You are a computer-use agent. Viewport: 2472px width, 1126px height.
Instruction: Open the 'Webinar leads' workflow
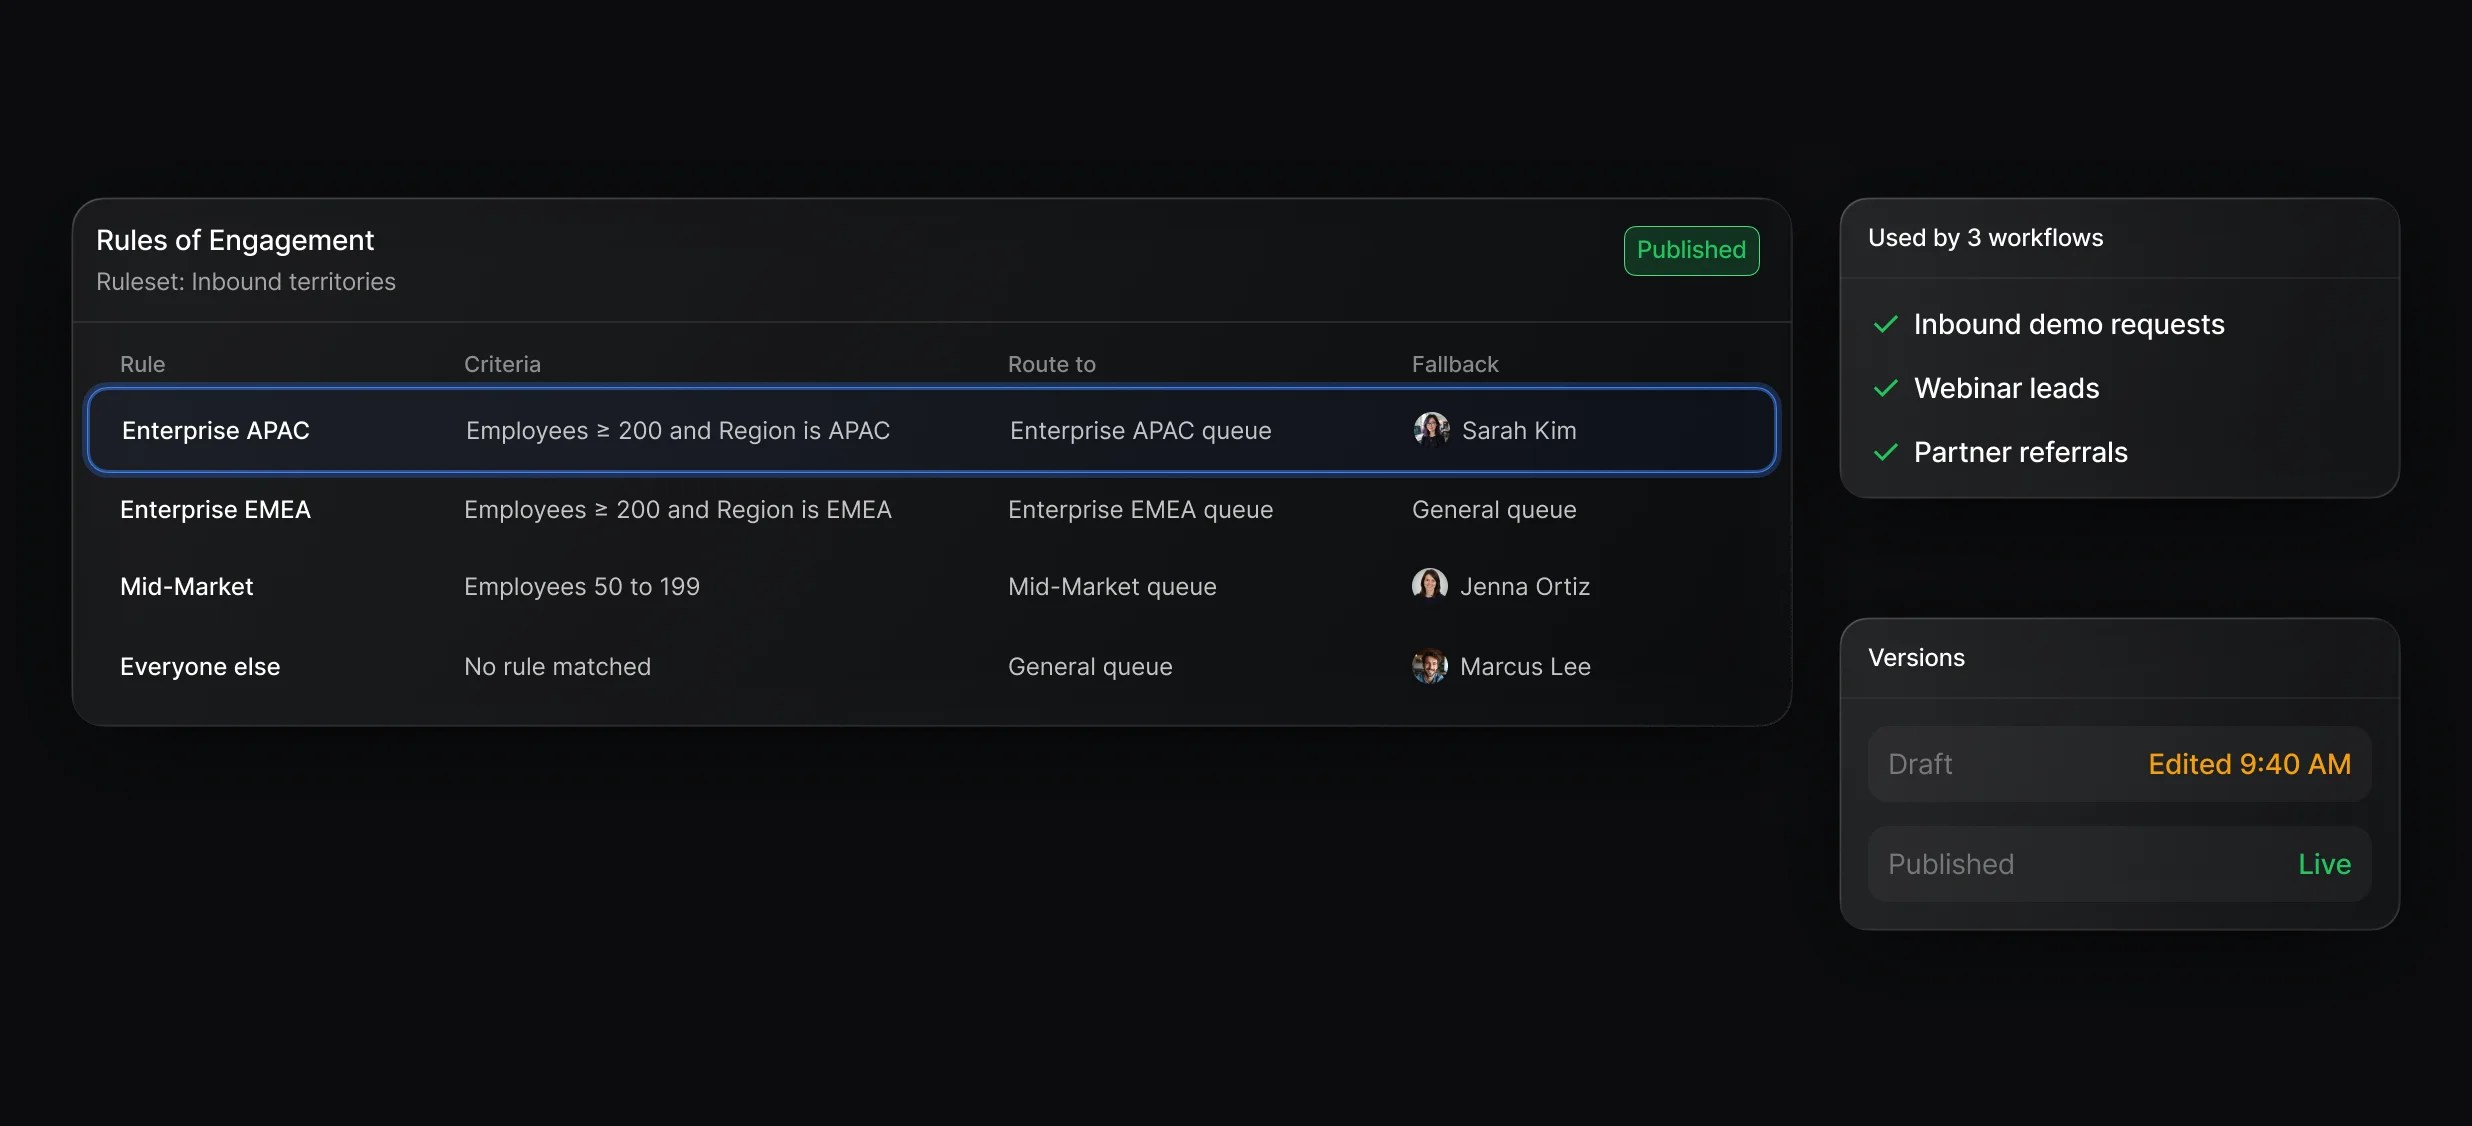click(x=2006, y=388)
